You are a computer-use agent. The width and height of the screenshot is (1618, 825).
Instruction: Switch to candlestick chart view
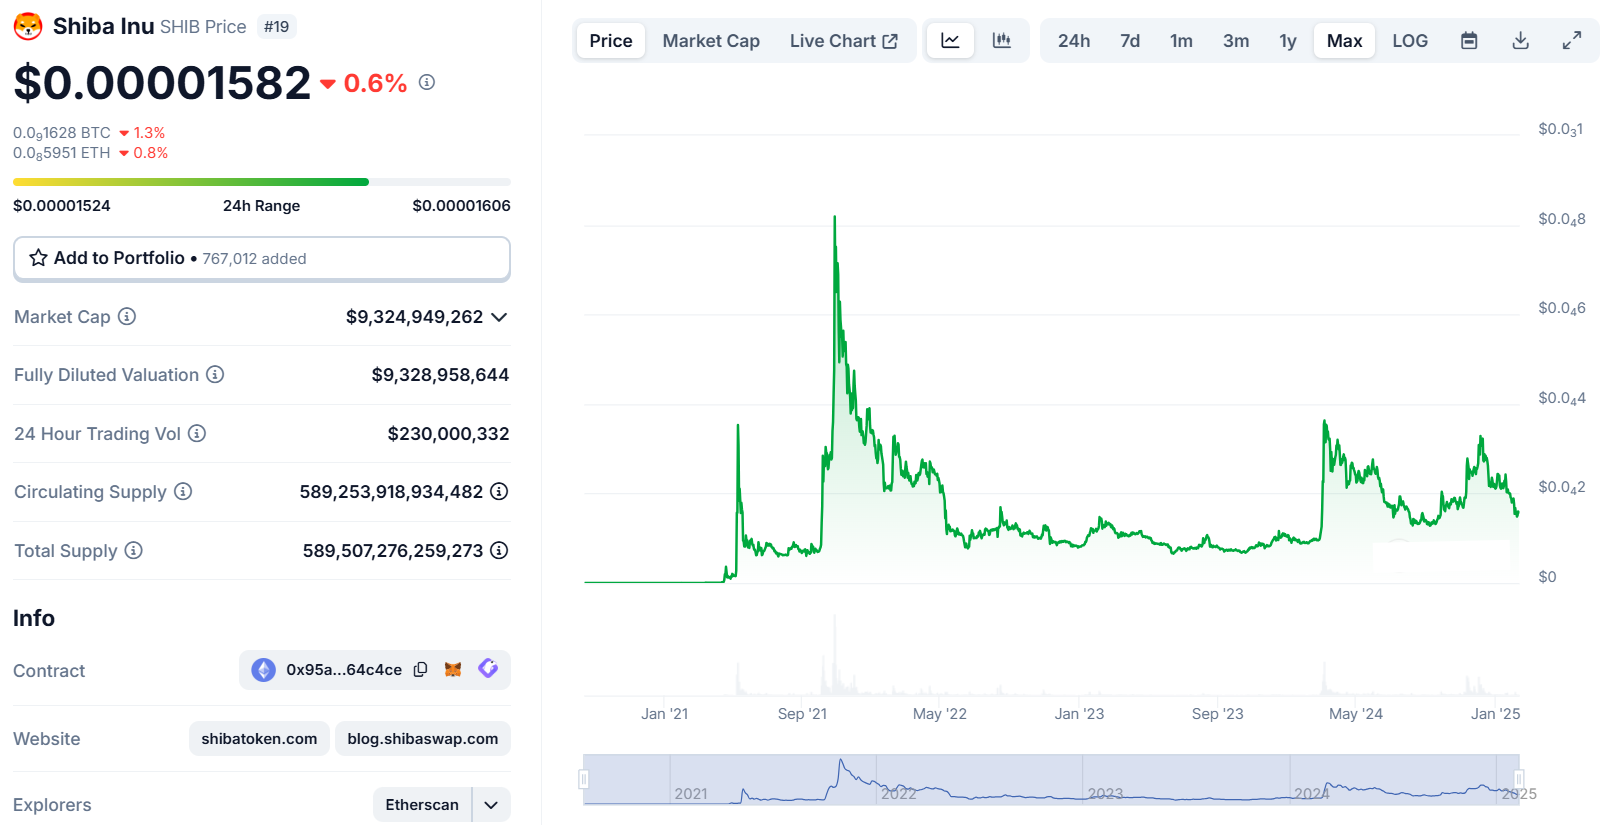point(1001,41)
